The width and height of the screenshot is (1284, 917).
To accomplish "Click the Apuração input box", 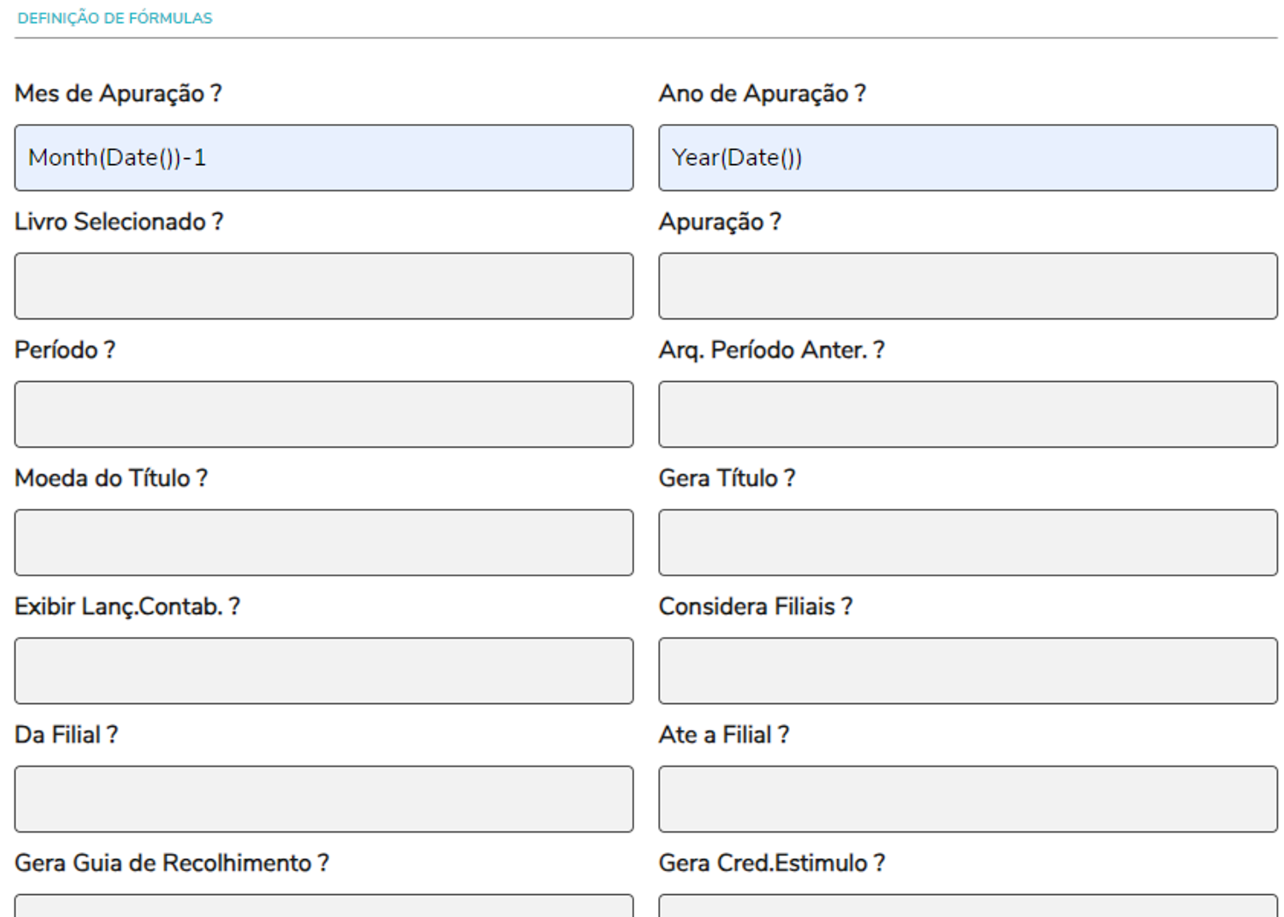I will (x=967, y=286).
